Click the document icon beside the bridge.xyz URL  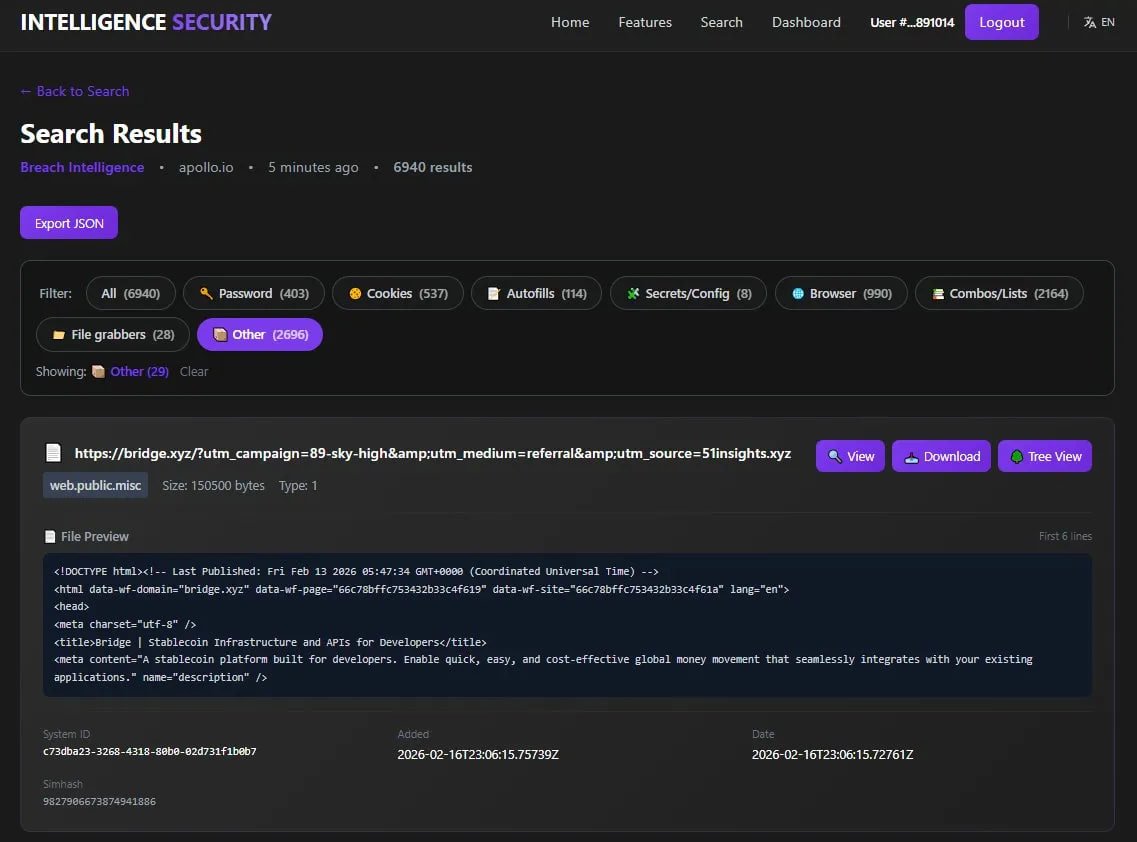pyautogui.click(x=53, y=452)
